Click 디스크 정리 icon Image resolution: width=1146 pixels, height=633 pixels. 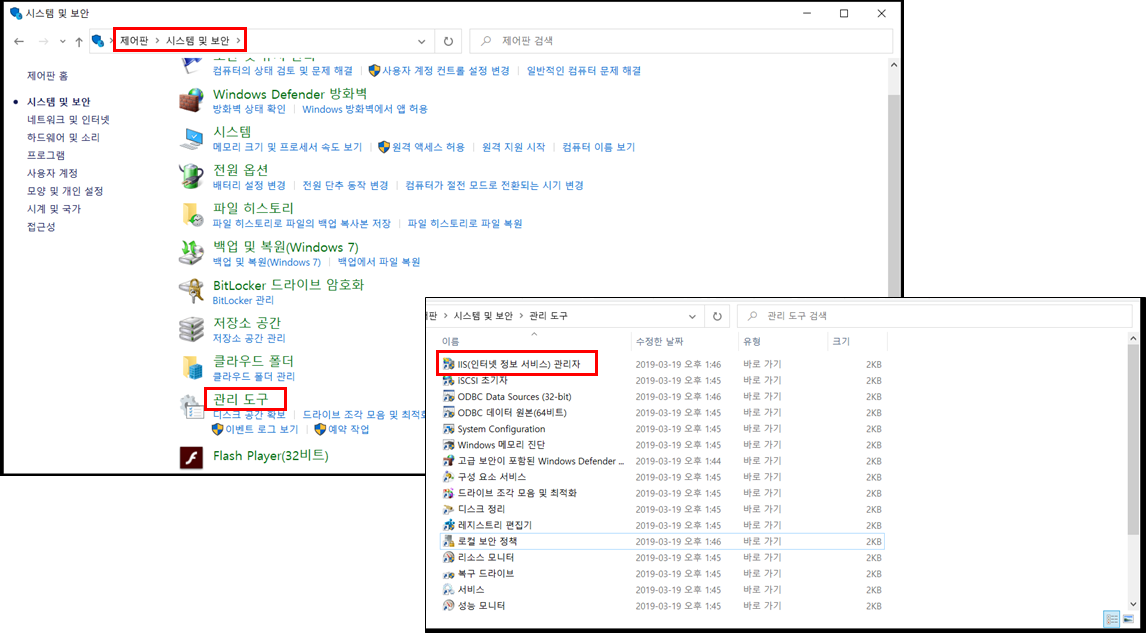pyautogui.click(x=449, y=509)
